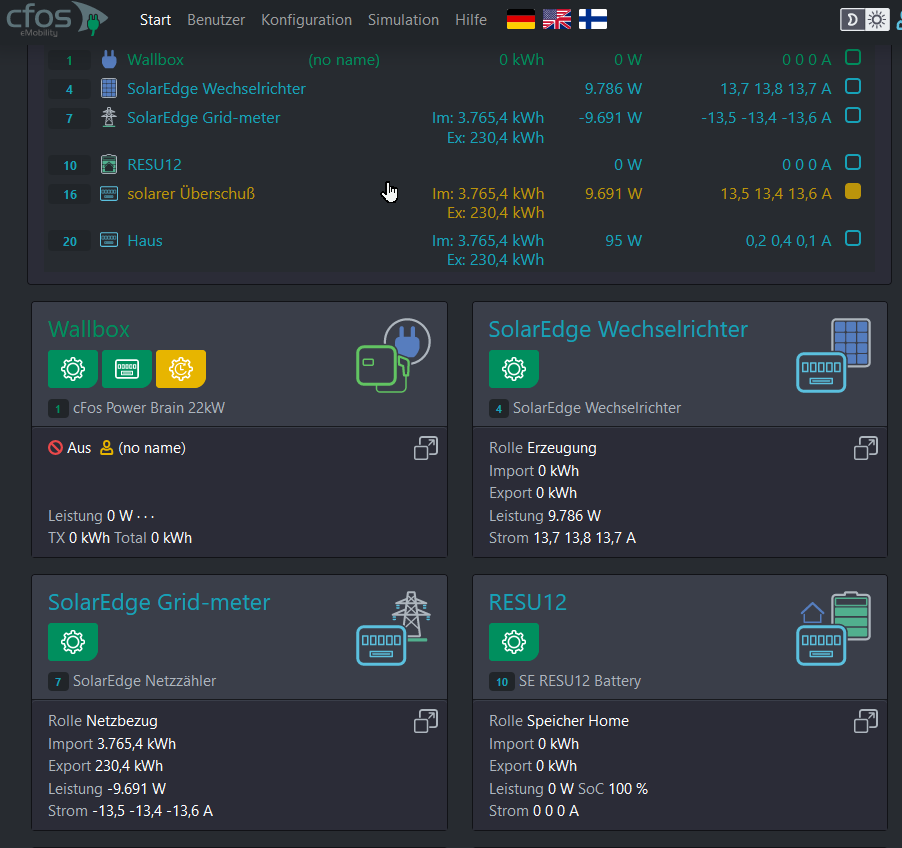Pop out the SolarEdge Wechselrichter card details
902x848 pixels.
(x=866, y=448)
